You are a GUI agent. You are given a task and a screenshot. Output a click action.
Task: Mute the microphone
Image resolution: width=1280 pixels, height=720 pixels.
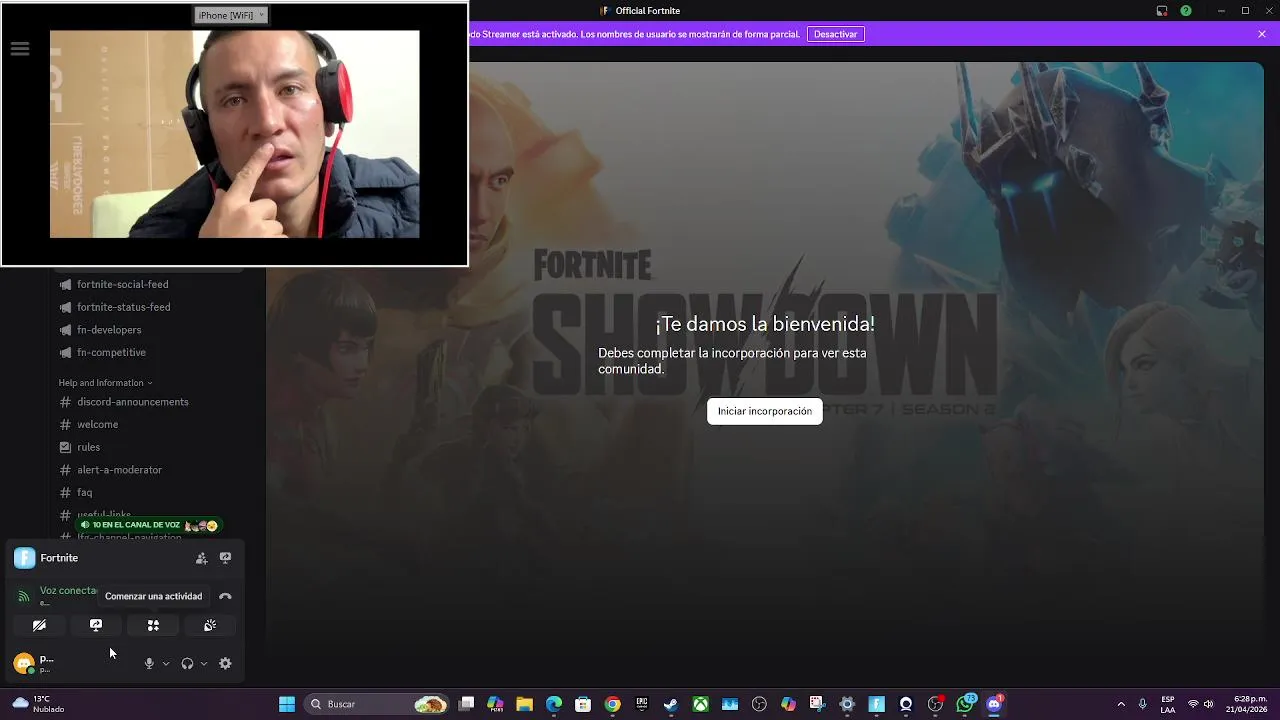[149, 663]
